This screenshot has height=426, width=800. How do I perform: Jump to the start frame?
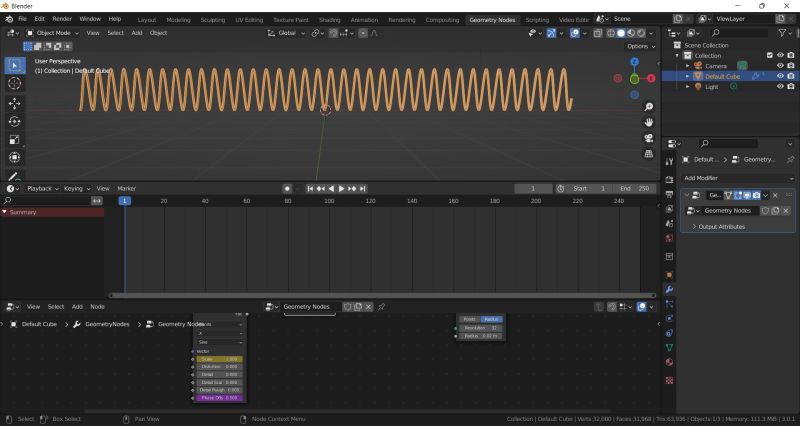click(x=310, y=188)
